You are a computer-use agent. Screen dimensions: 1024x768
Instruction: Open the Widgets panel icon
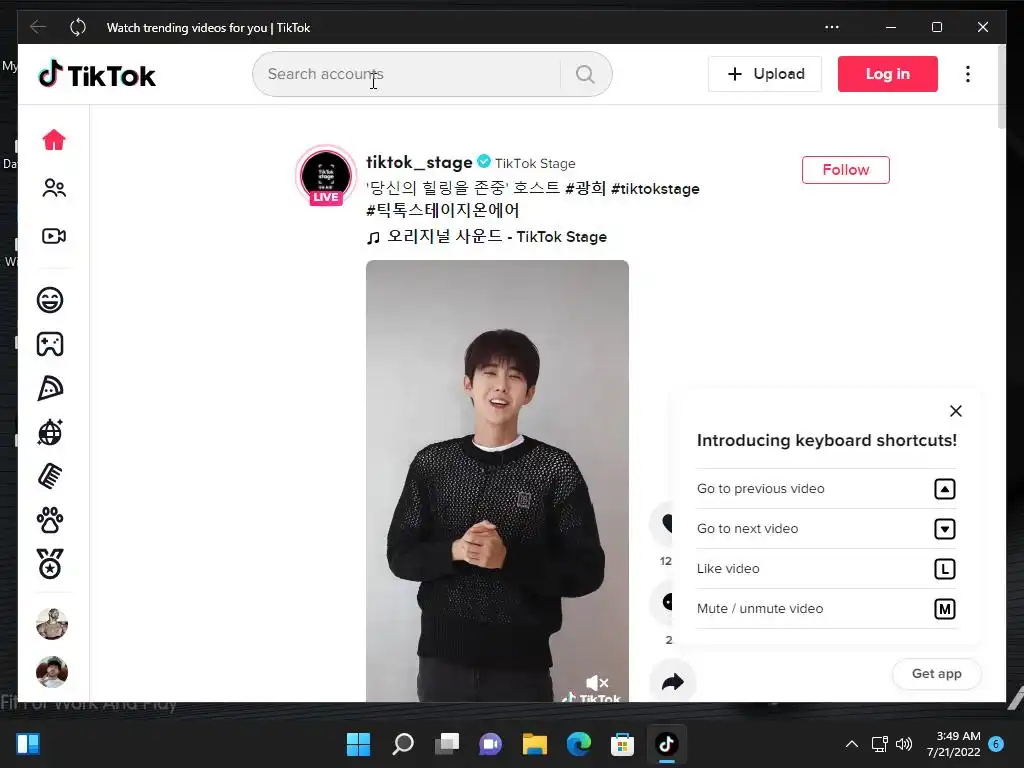point(28,744)
